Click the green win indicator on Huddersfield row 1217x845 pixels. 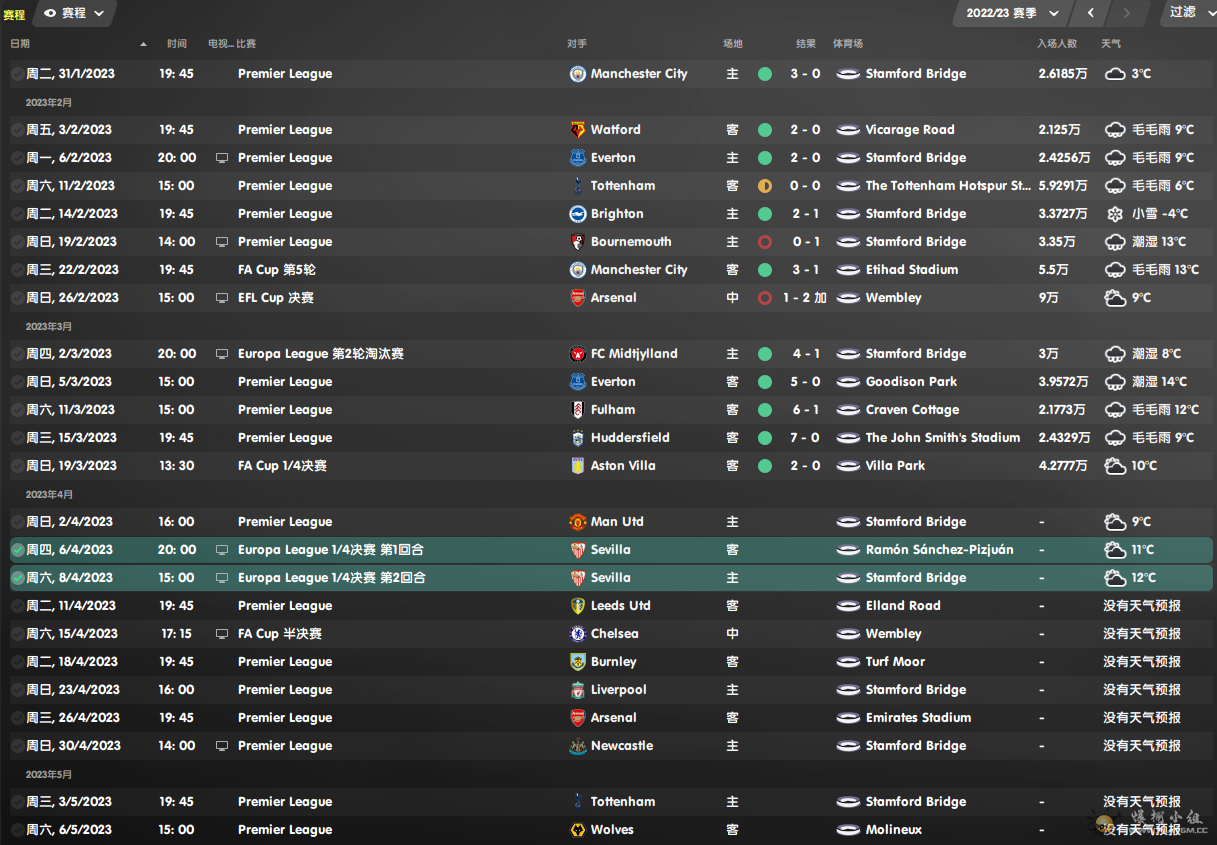[765, 438]
